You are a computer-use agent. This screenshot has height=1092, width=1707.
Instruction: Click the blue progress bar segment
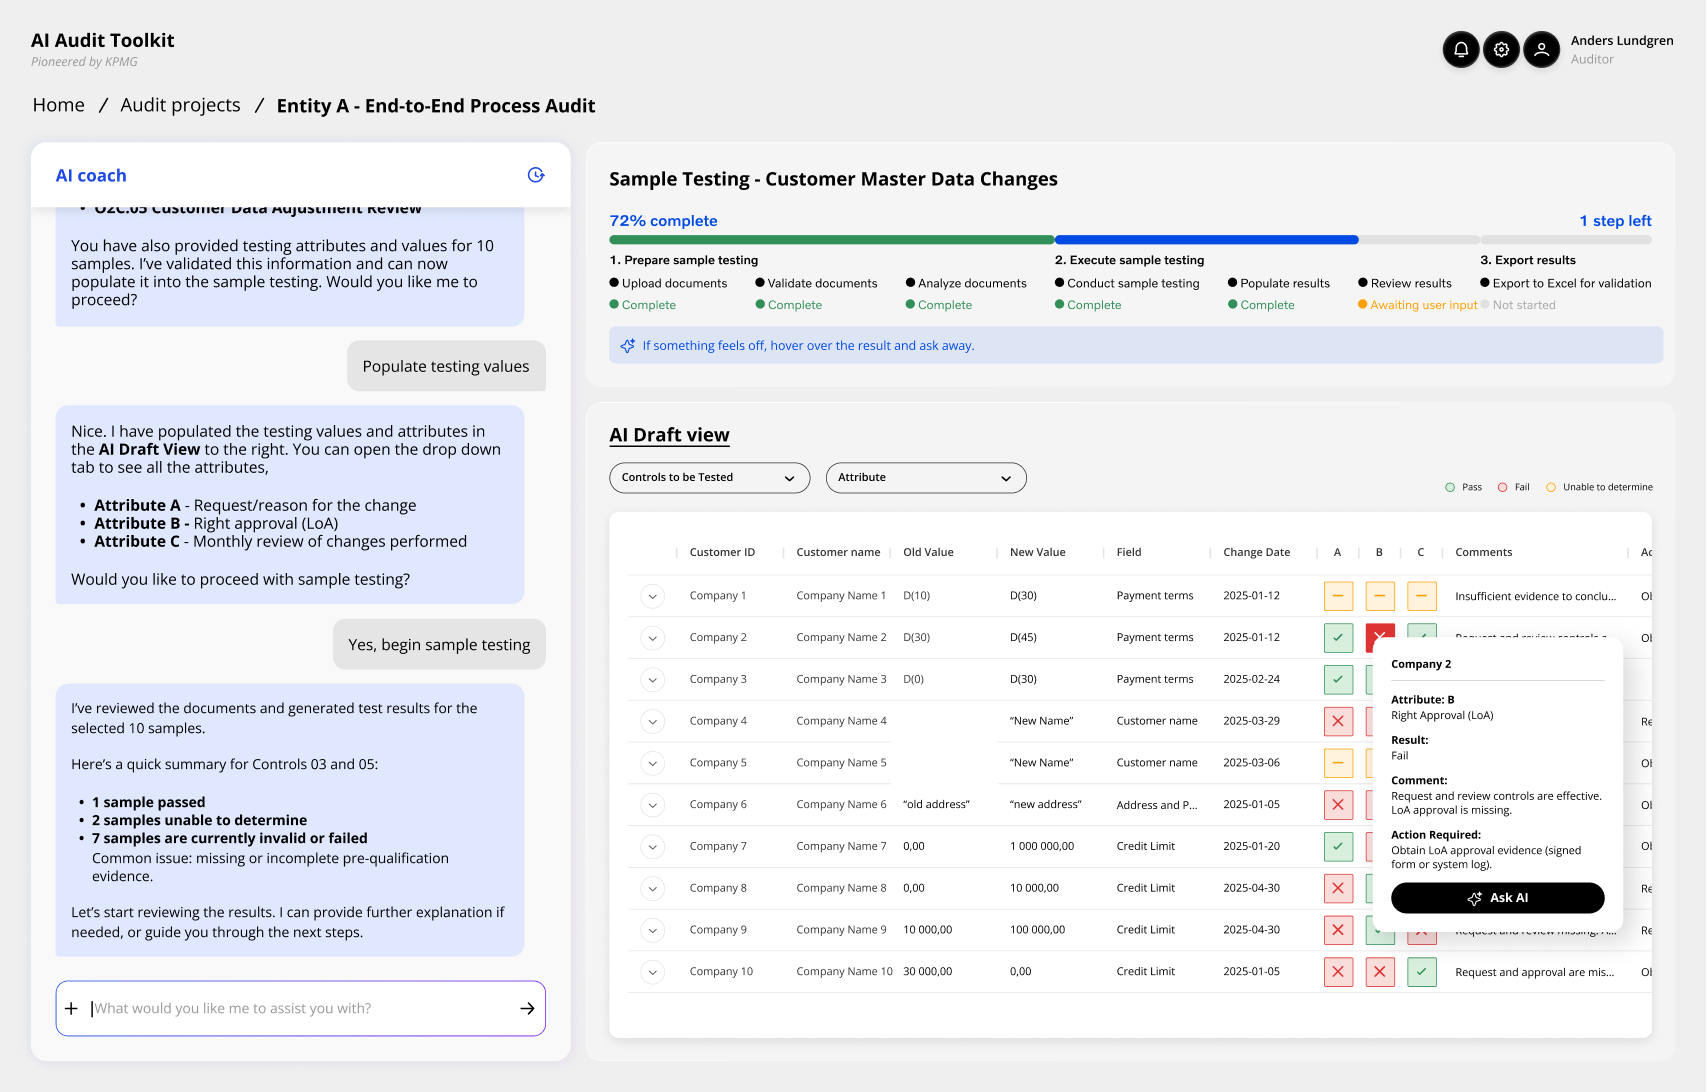pyautogui.click(x=1205, y=240)
